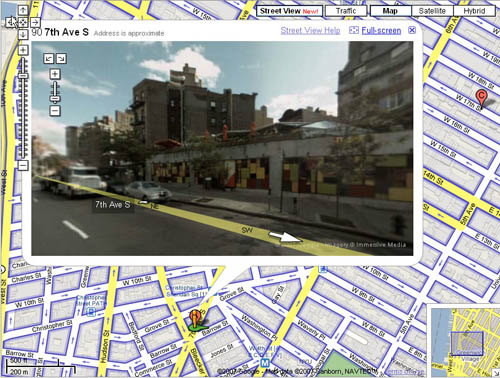Click the Bleecker St street label
Screen dimensions: 500x378
coord(197,363)
